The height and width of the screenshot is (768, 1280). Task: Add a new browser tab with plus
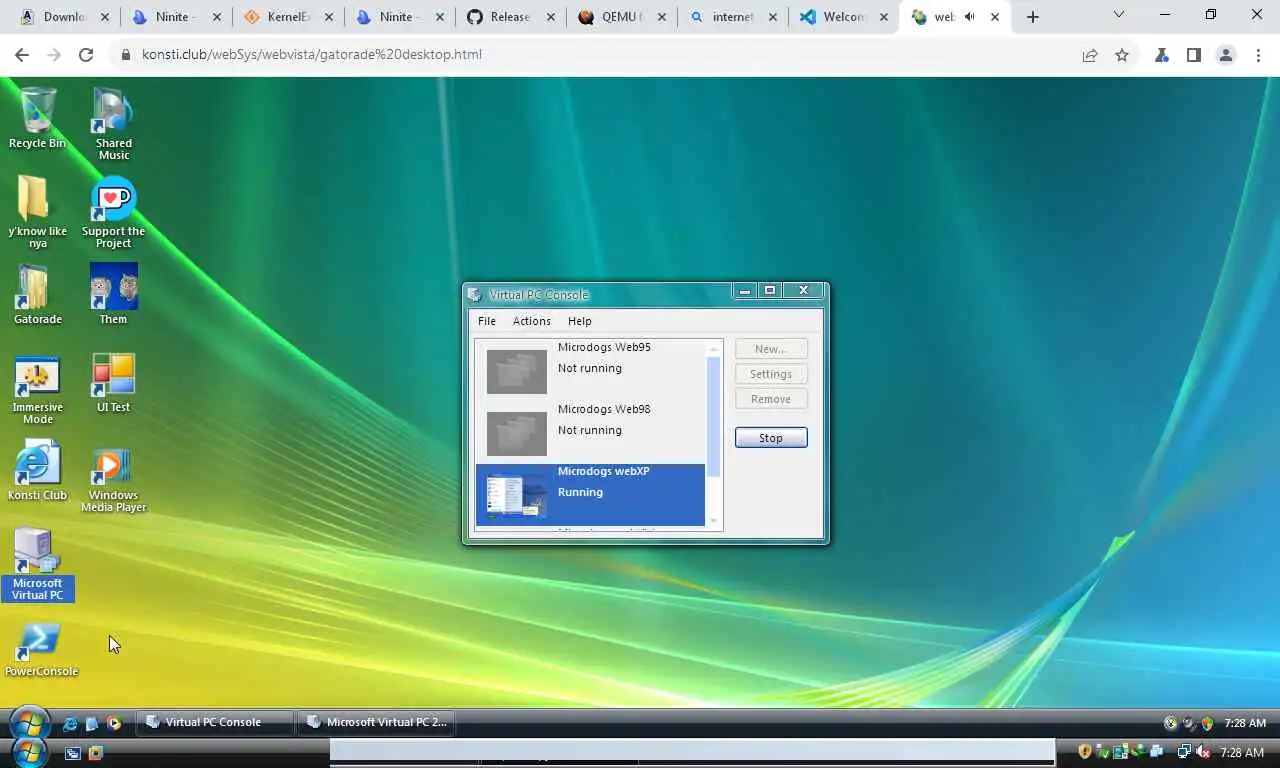coord(1033,17)
